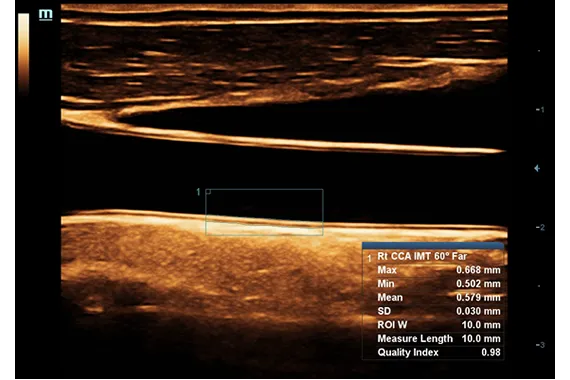Select the blue results panel header bar
The height and width of the screenshot is (380, 570).
point(433,245)
